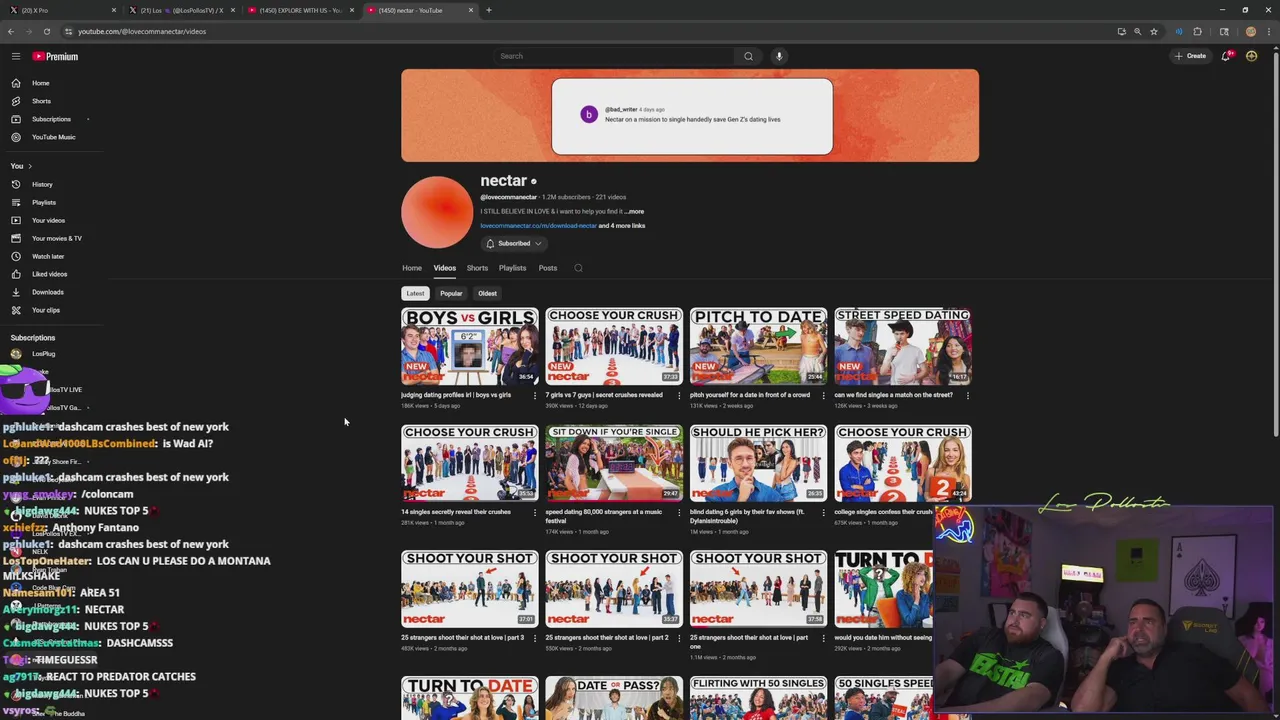Go back in the browser
The width and height of the screenshot is (1280, 720).
(11, 31)
